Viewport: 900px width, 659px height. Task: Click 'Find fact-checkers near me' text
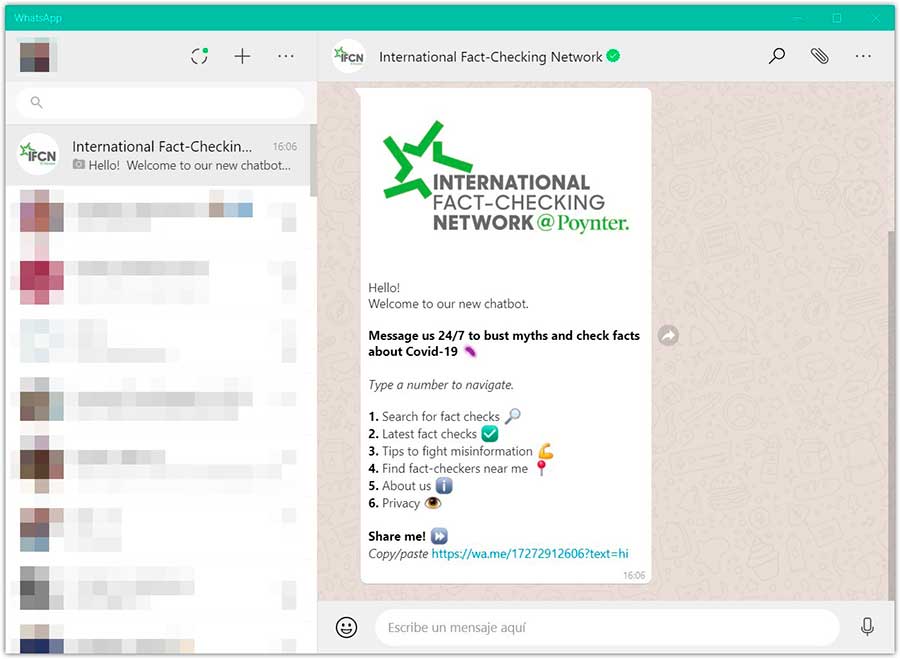tap(455, 468)
